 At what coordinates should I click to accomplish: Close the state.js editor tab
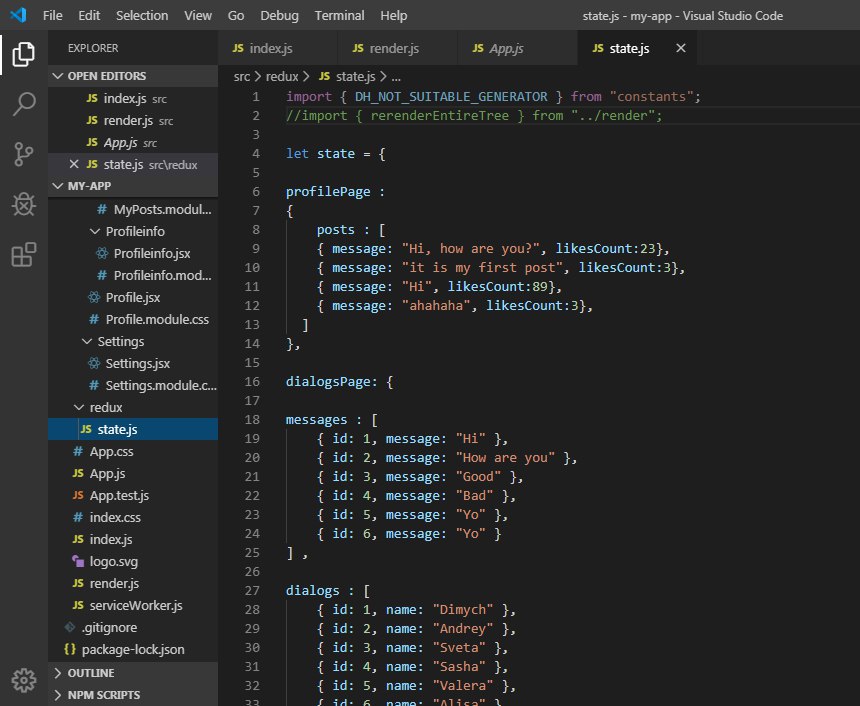pos(681,48)
